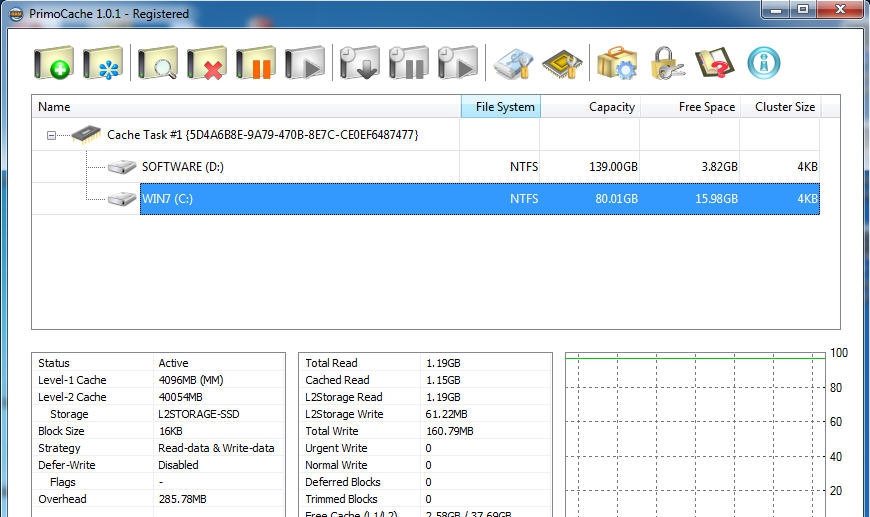This screenshot has height=517, width=870.
Task: Open the options box-with-gear icon
Action: point(617,63)
